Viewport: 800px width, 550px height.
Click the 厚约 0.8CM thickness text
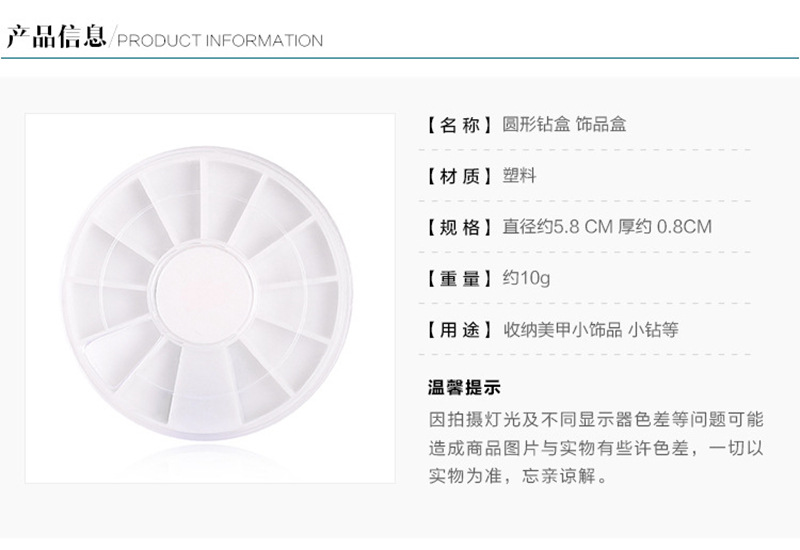point(669,227)
